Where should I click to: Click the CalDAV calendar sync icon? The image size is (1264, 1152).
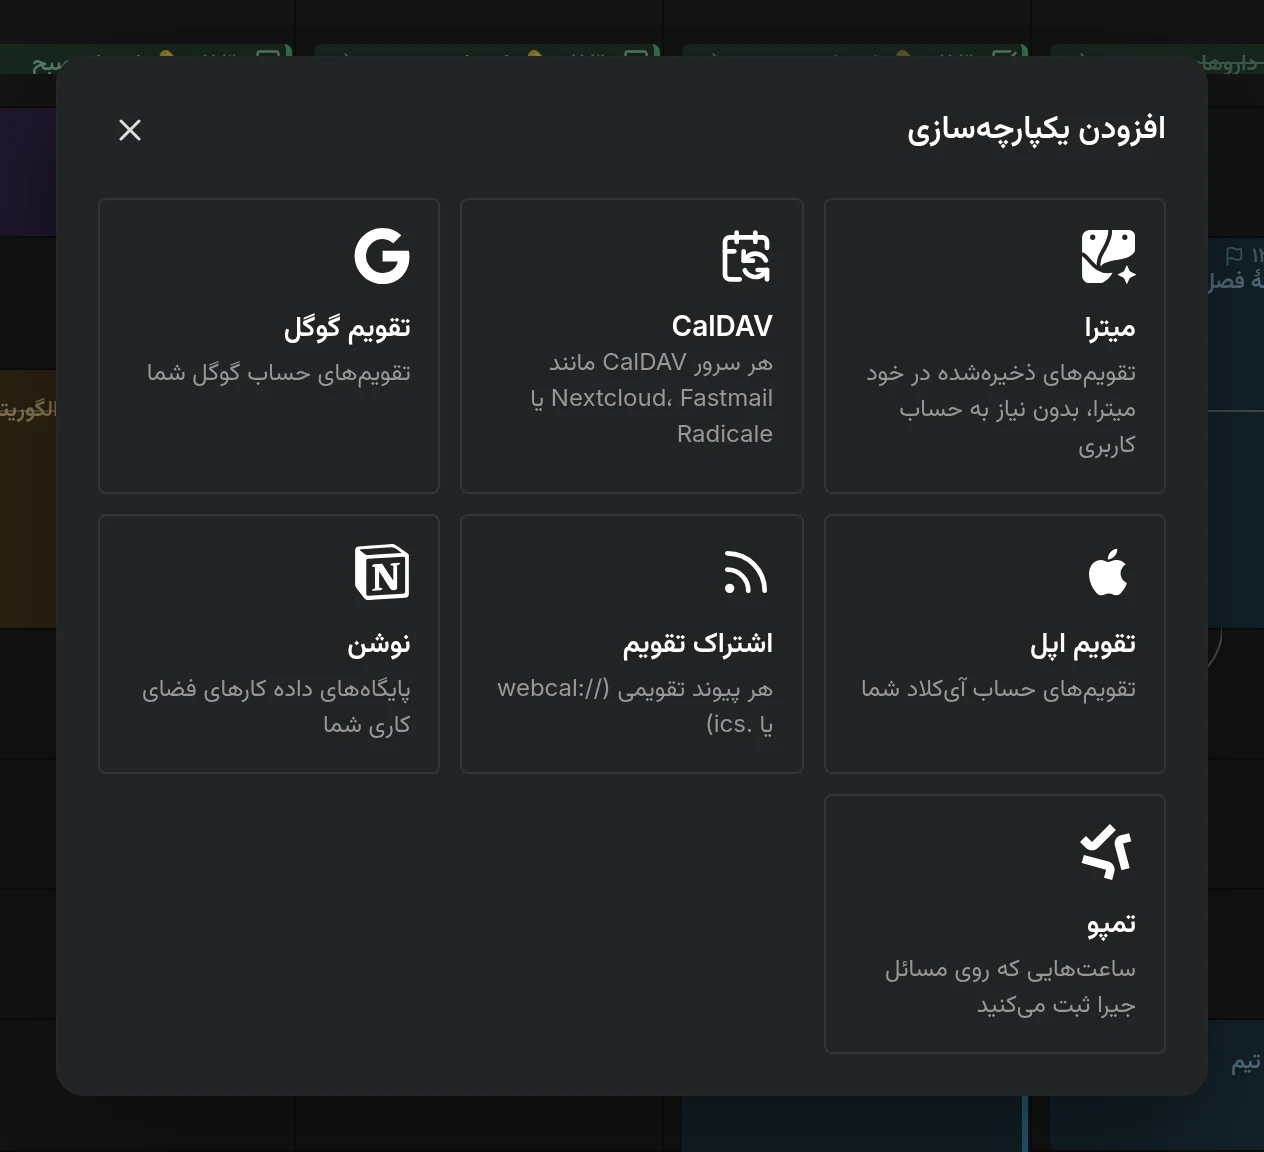click(x=746, y=256)
